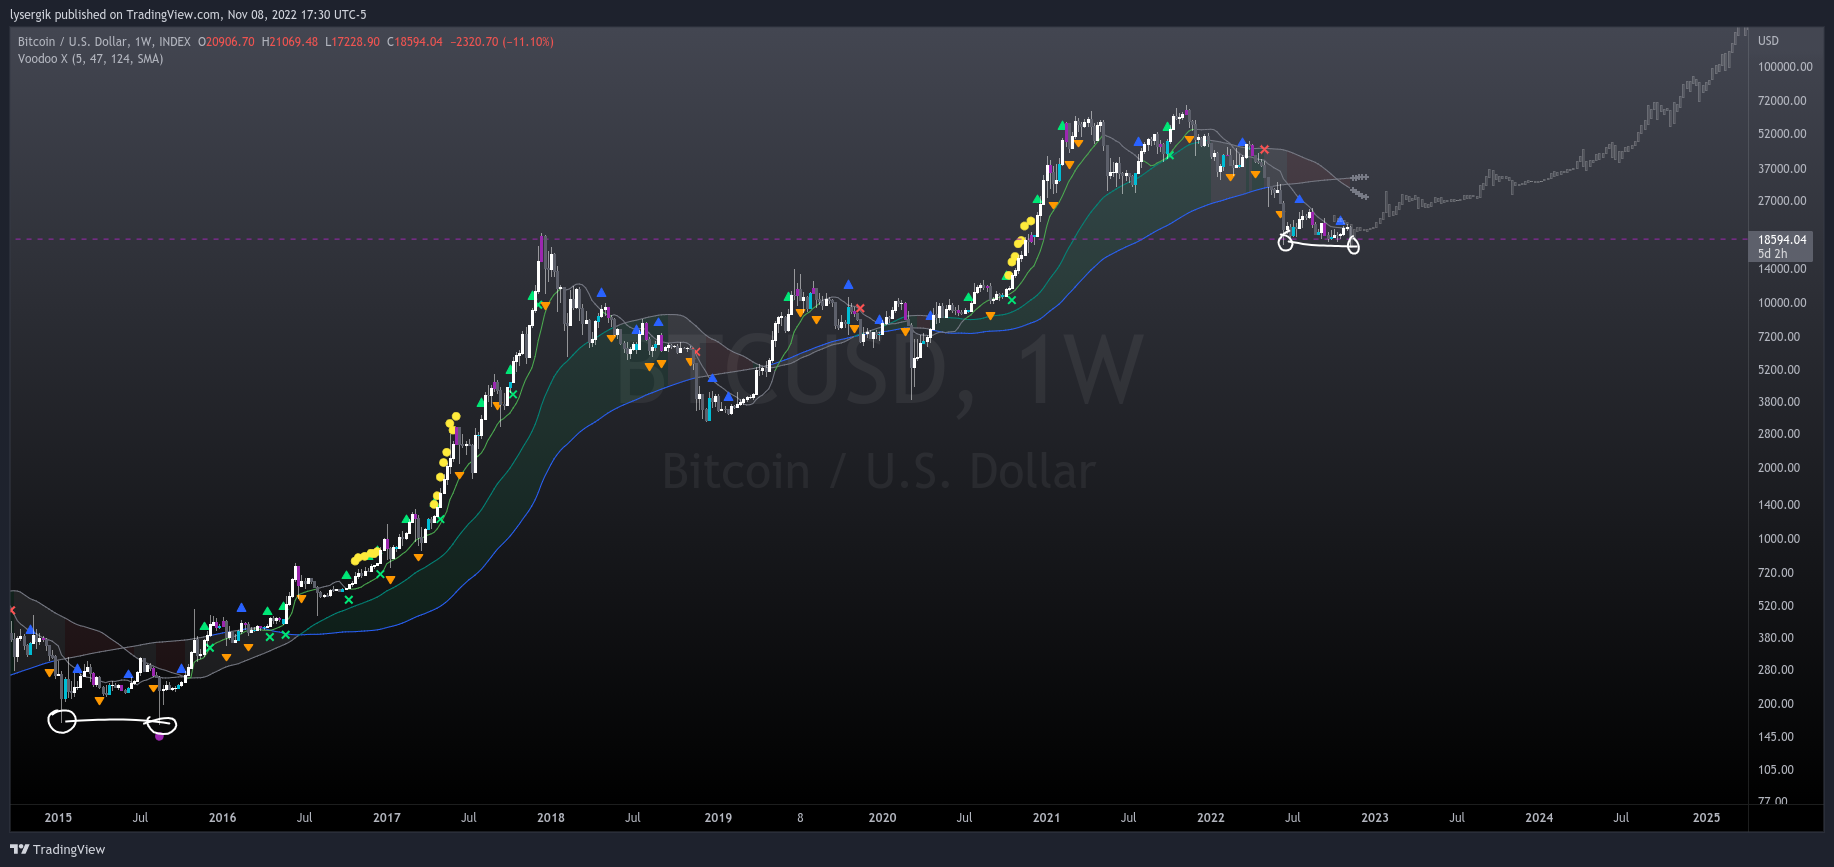Click the 5d 2h bar countdown label
Image resolution: width=1834 pixels, height=867 pixels.
coord(1772,254)
